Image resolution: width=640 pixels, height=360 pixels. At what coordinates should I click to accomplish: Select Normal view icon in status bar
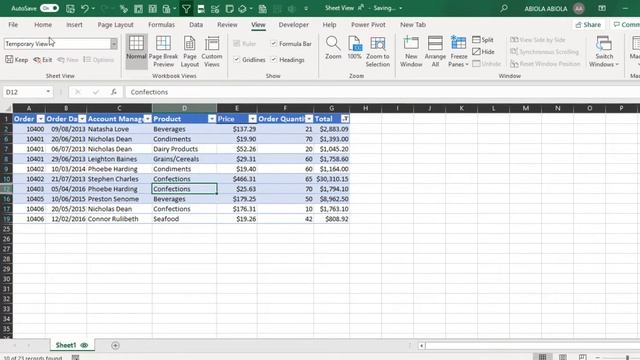[542, 357]
